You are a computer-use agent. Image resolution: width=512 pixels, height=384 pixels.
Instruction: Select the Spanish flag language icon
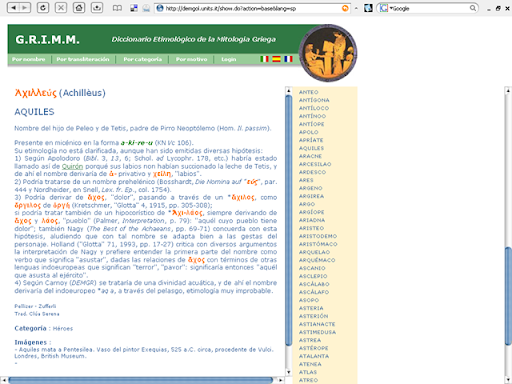[276, 59]
